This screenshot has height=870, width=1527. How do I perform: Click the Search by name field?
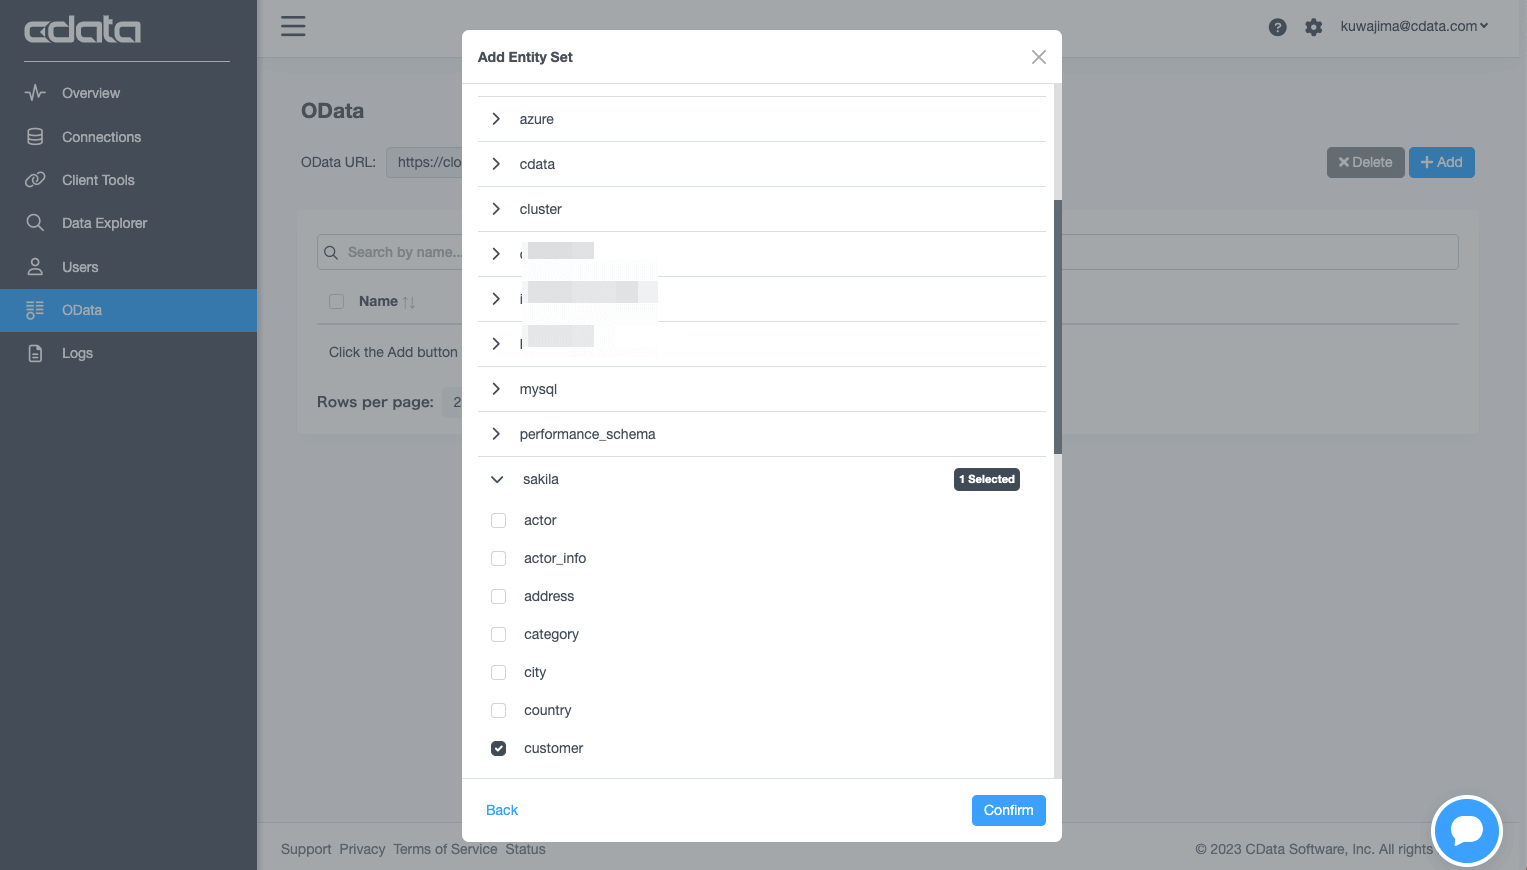coord(888,252)
